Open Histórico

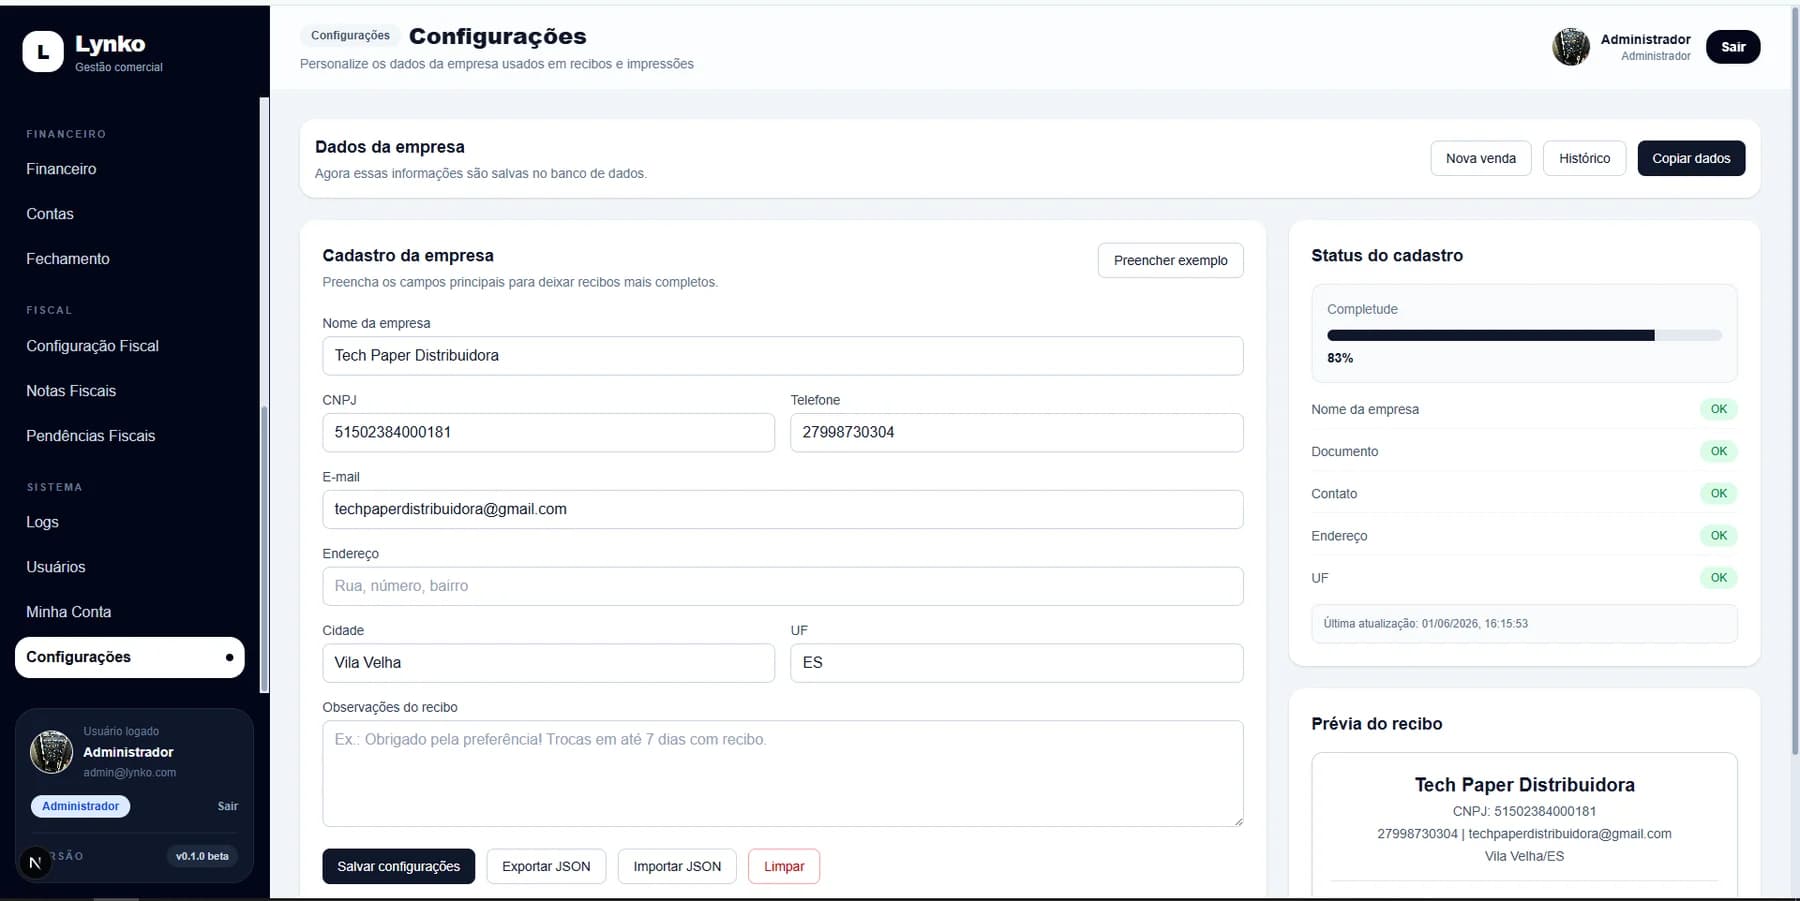[1584, 158]
